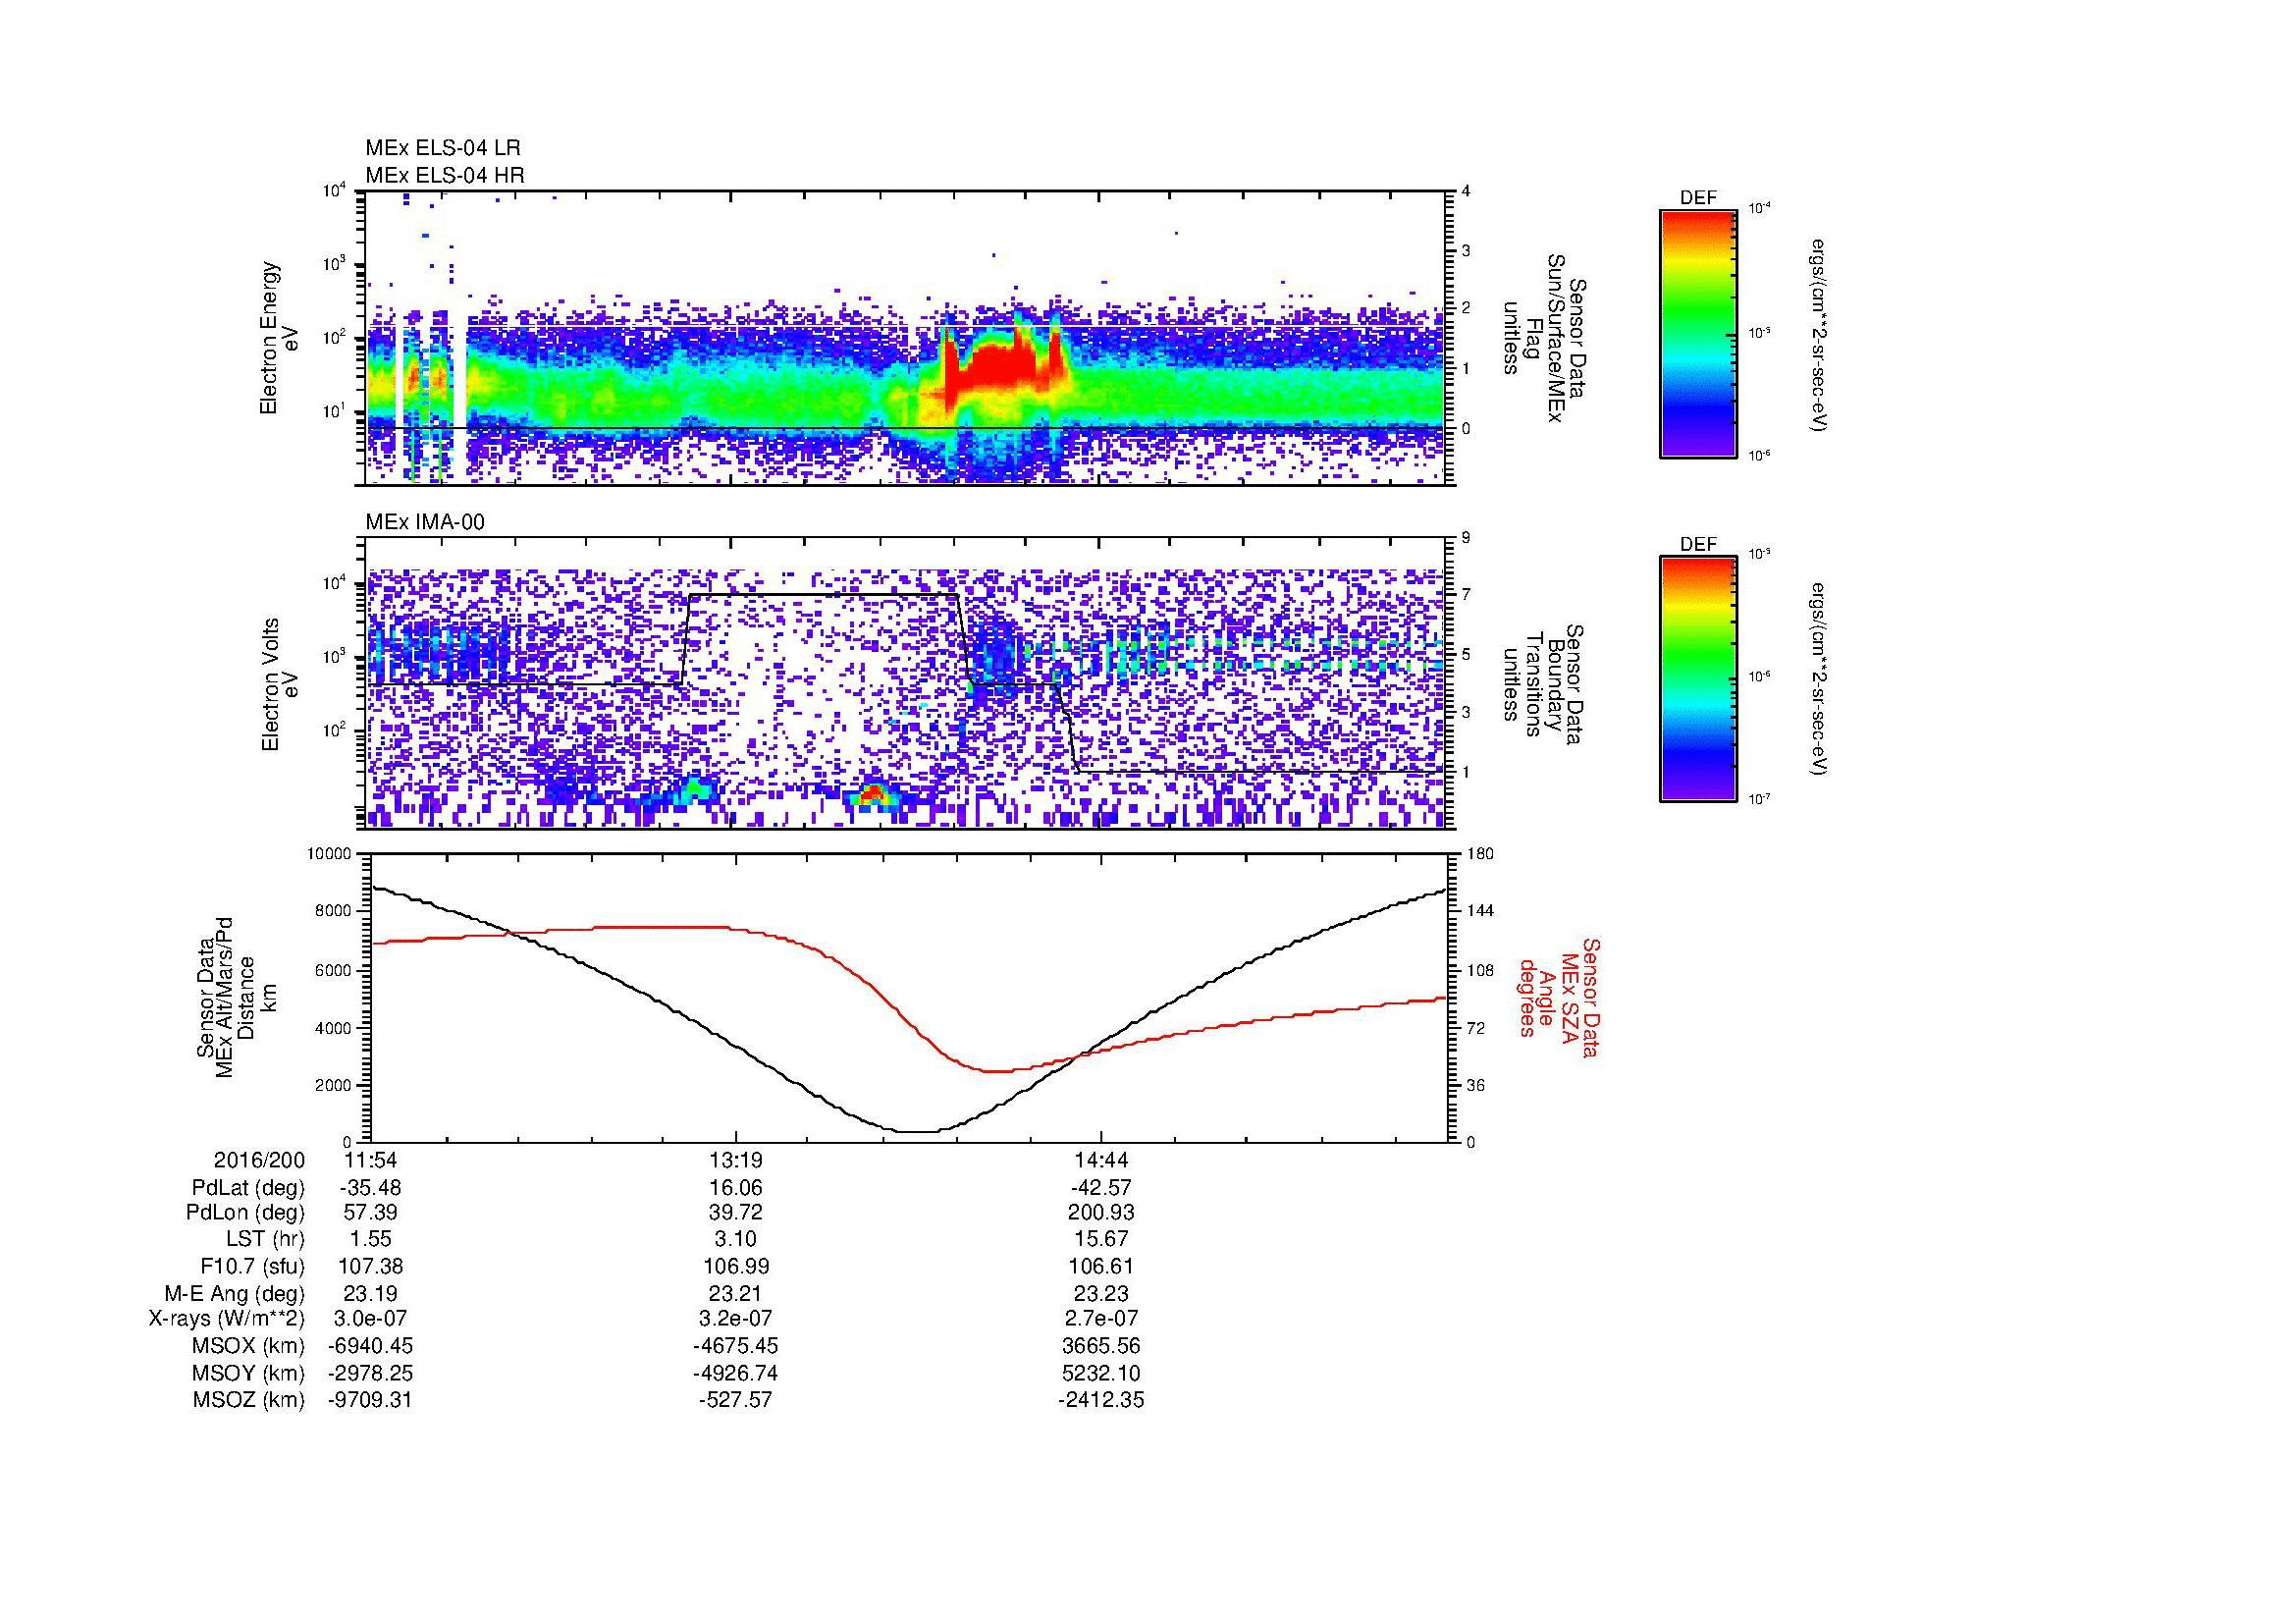Viewport: 2296px width, 1623px height.
Task: Click the M-E Ang value 23.23
Action: tap(1101, 1293)
